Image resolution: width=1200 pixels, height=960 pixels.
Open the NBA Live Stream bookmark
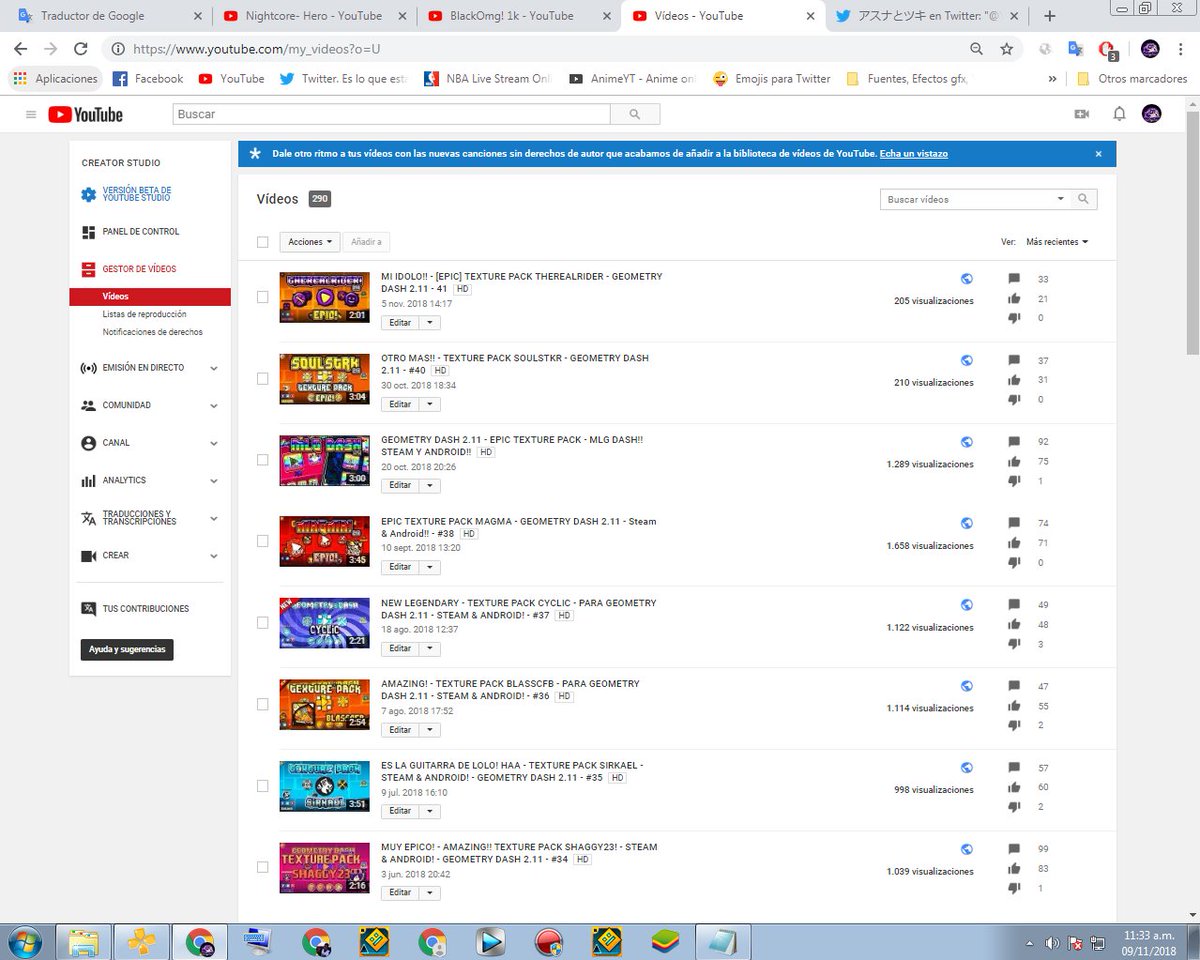coord(487,79)
